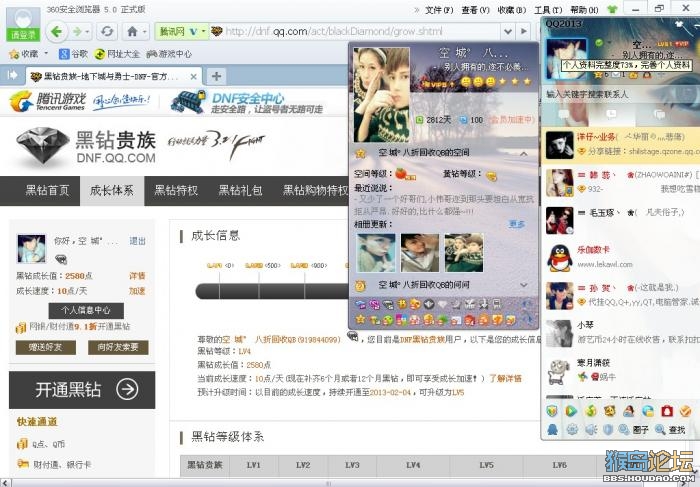The width and height of the screenshot is (700, 487).
Task: Open the 工具(T) menu
Action: click(x=548, y=9)
